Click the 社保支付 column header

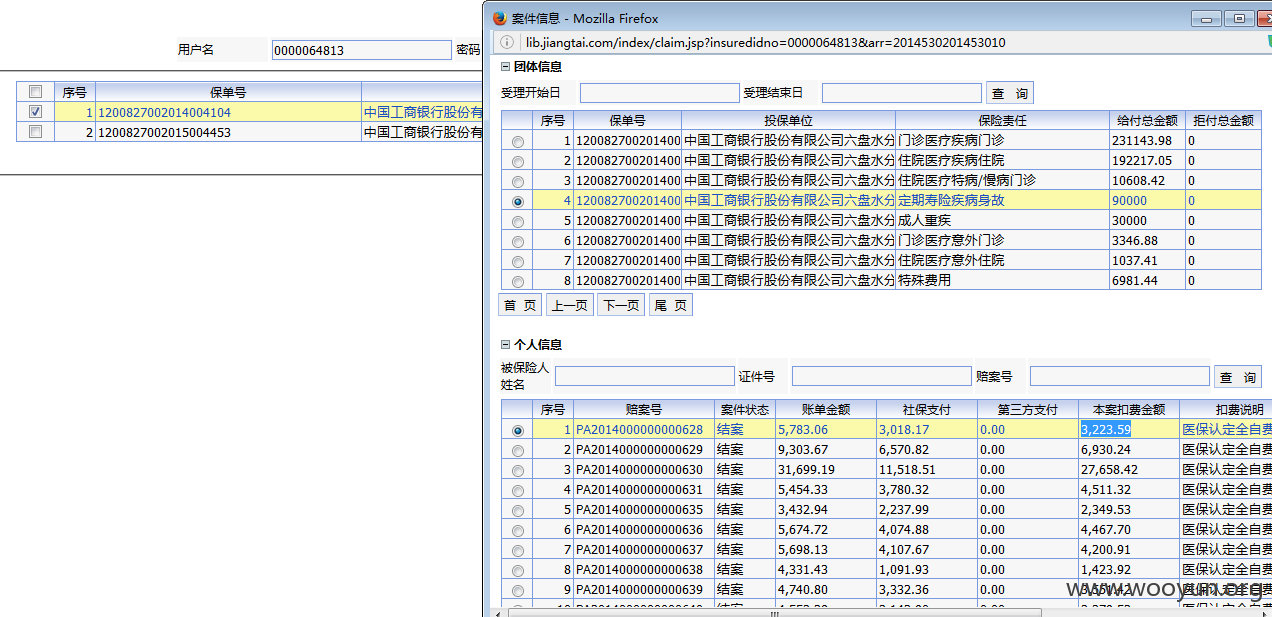(926, 409)
